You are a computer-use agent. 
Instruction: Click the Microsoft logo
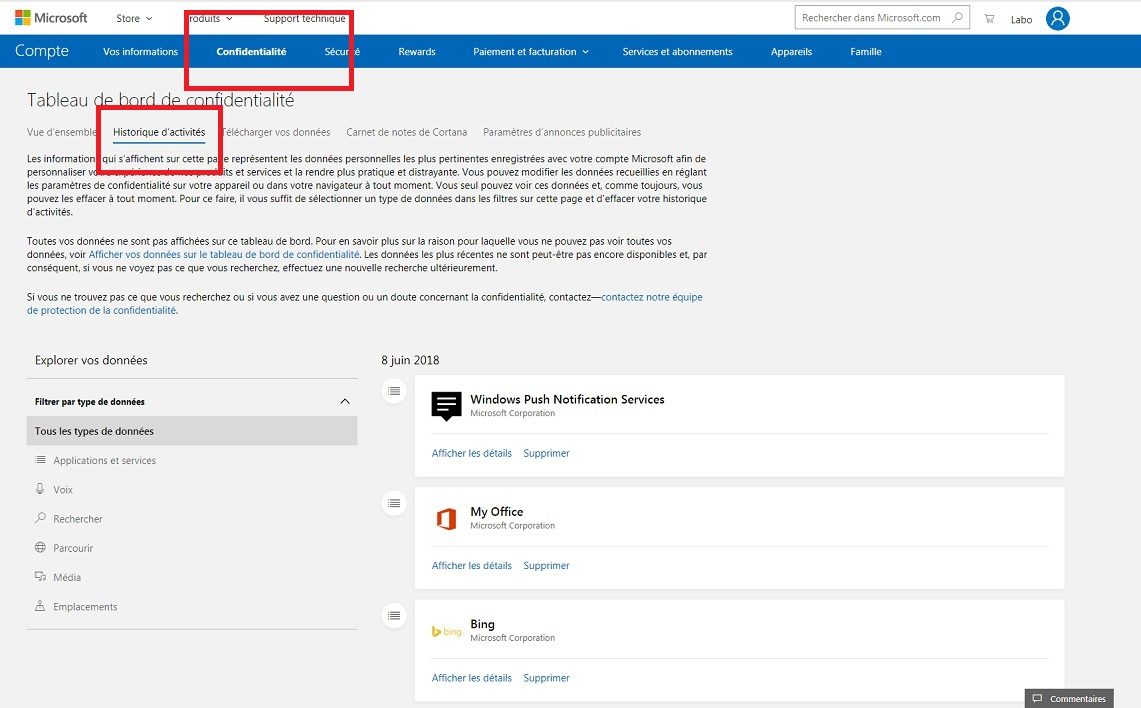[51, 17]
